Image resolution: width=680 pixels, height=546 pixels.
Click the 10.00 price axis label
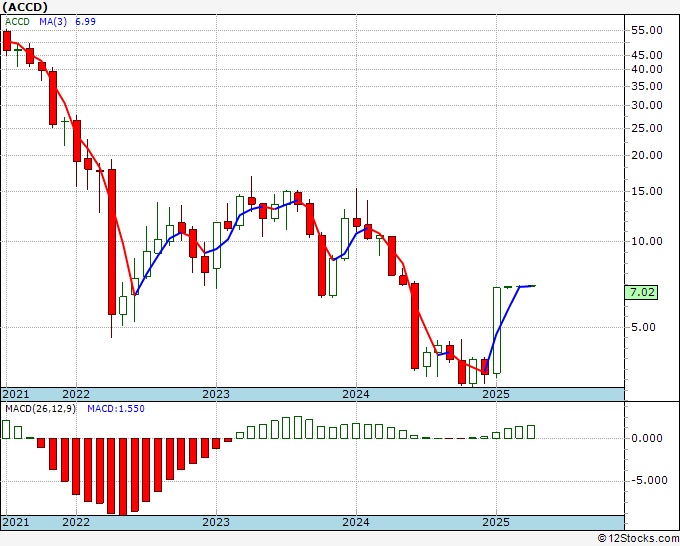(x=647, y=241)
